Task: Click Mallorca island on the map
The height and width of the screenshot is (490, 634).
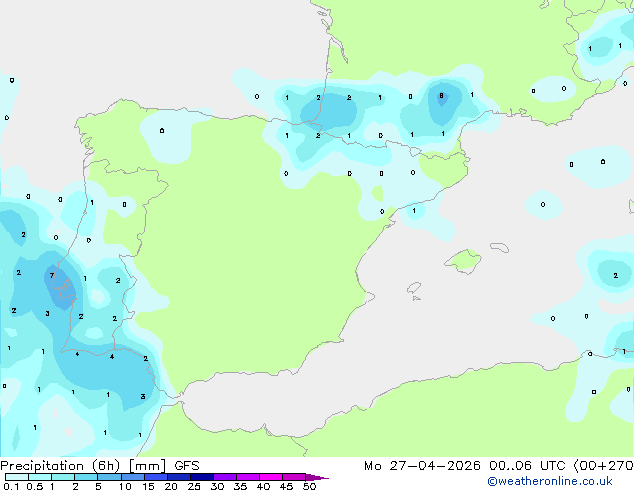Action: click(x=463, y=261)
